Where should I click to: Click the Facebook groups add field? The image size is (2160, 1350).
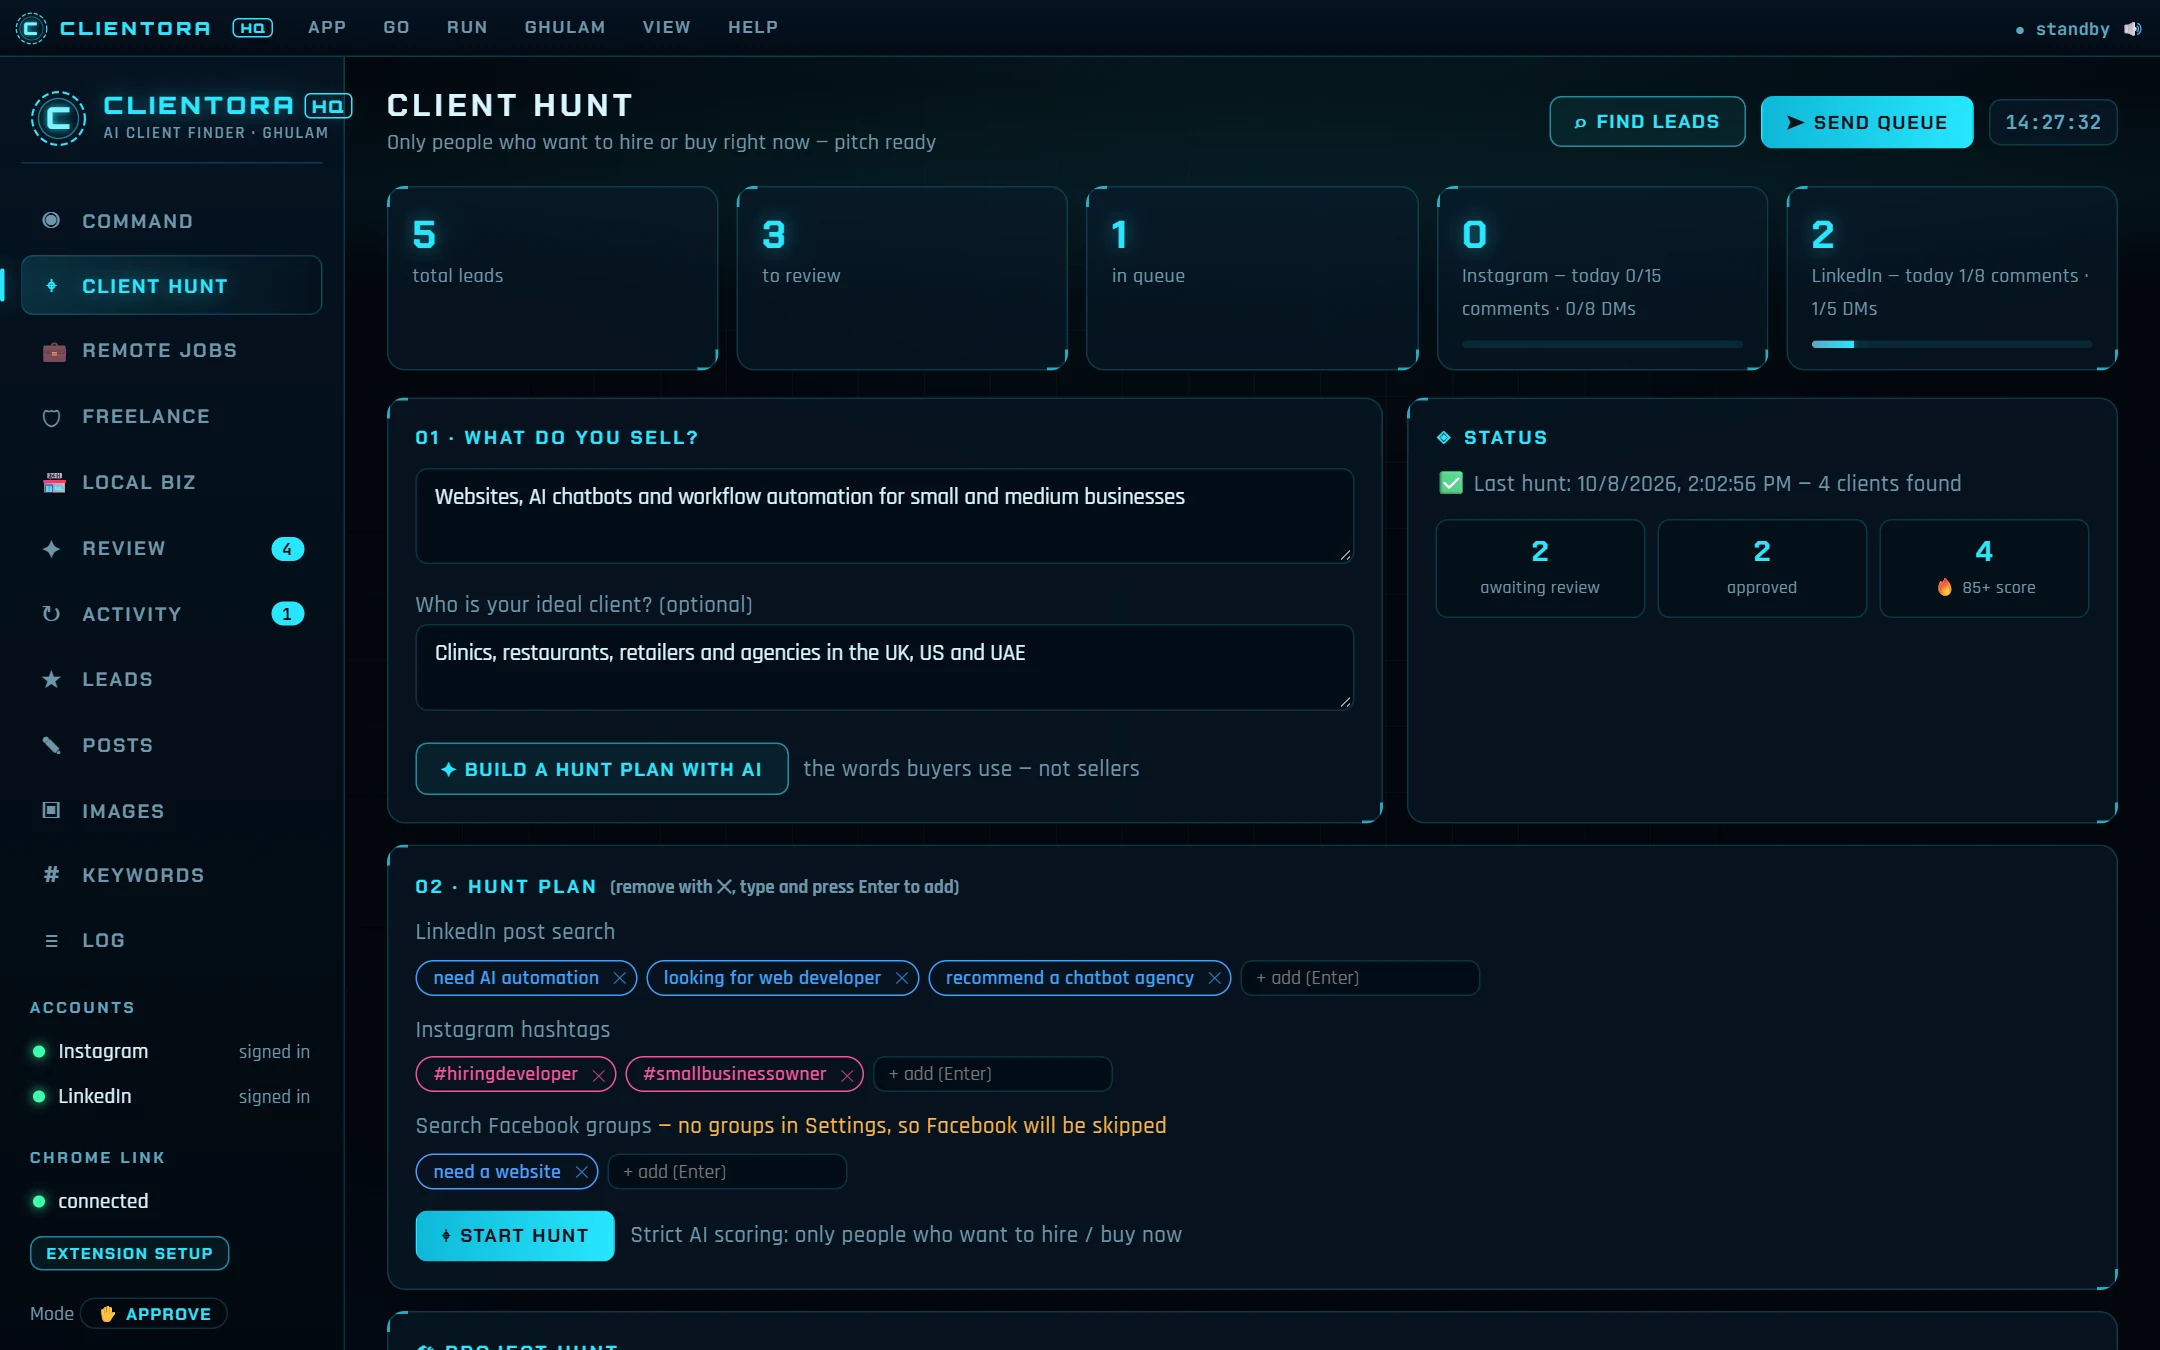[727, 1172]
